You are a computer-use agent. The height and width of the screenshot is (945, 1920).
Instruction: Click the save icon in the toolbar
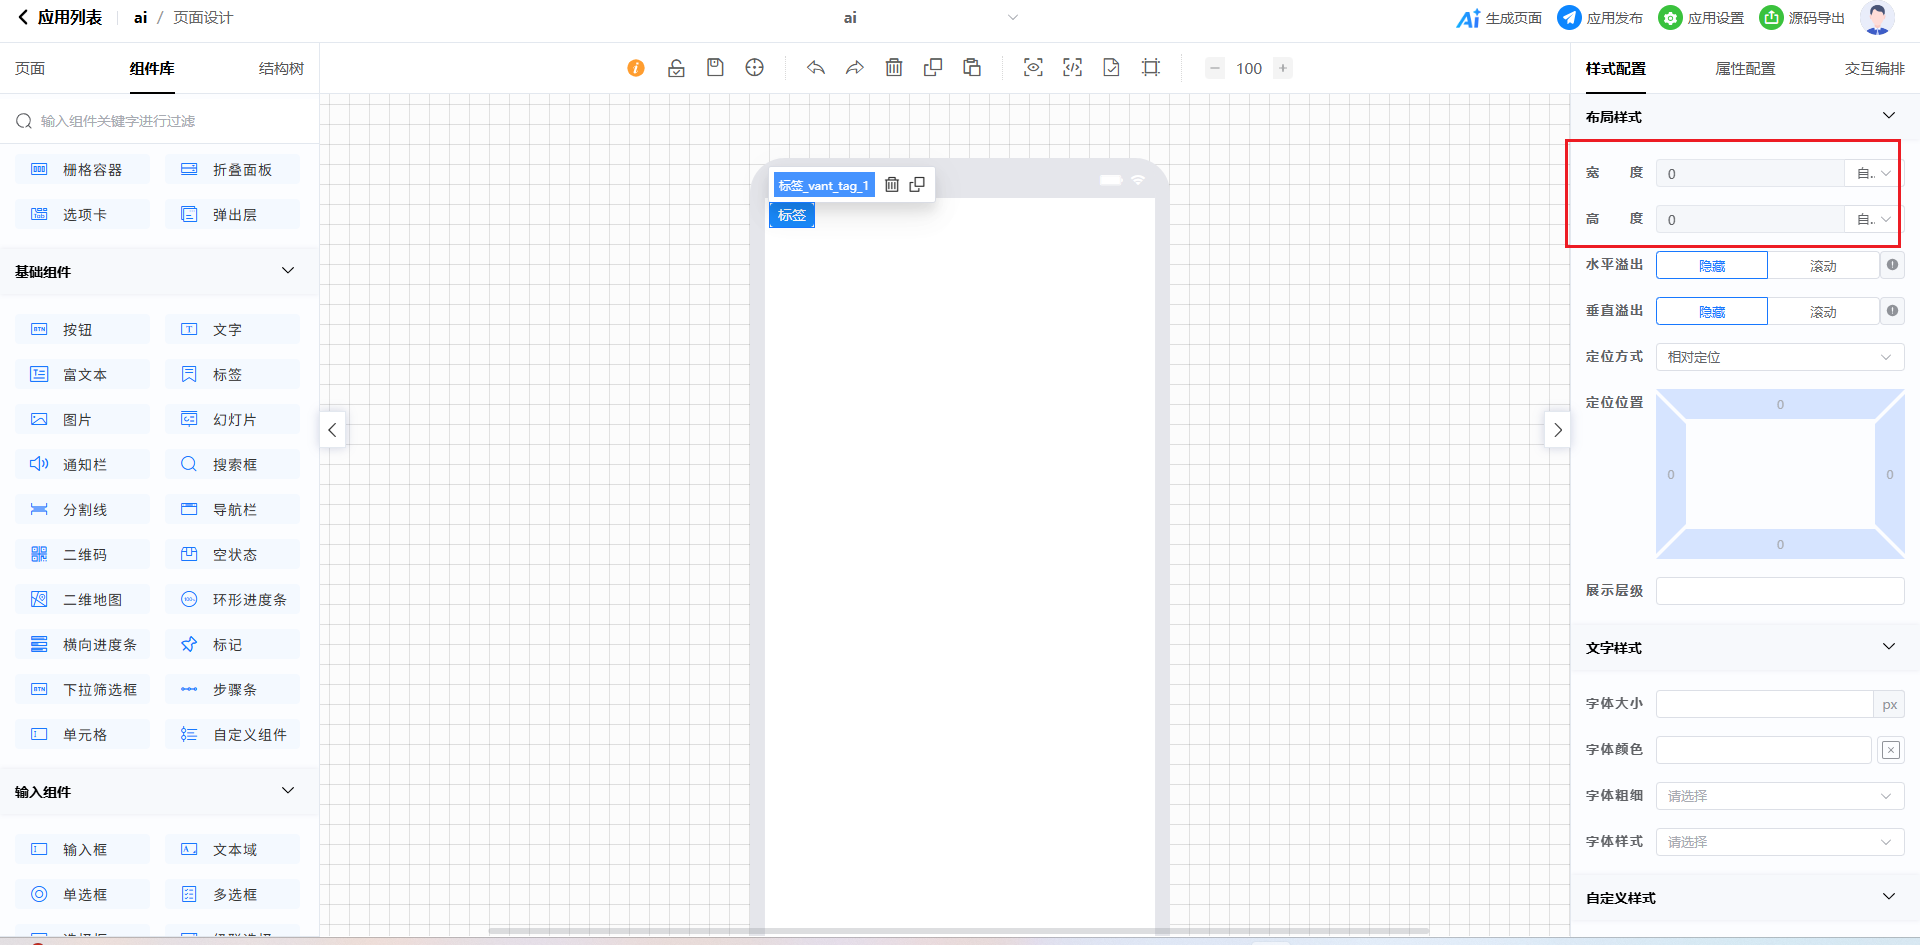click(715, 68)
